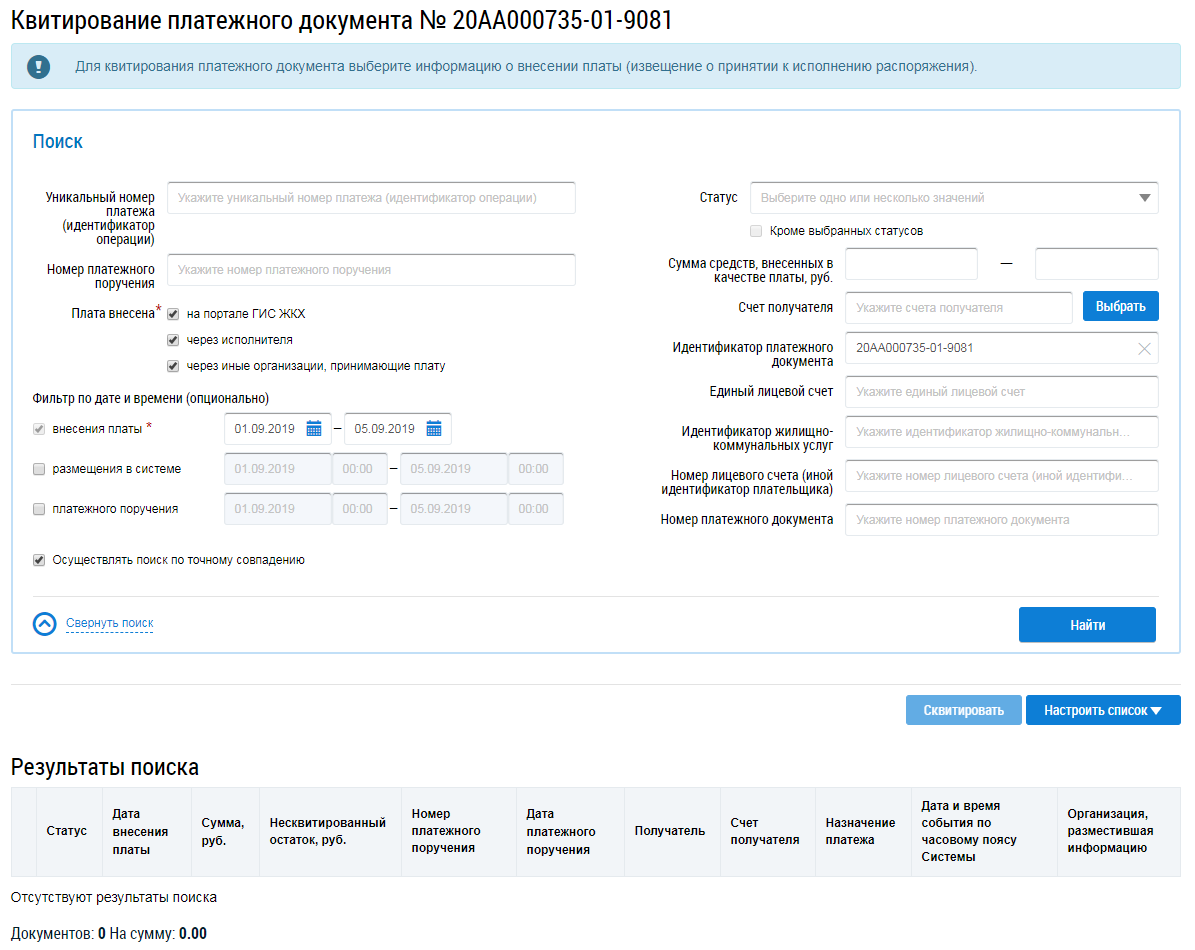Click 'Свернуть поиск' link
1195x950 pixels.
pos(109,624)
